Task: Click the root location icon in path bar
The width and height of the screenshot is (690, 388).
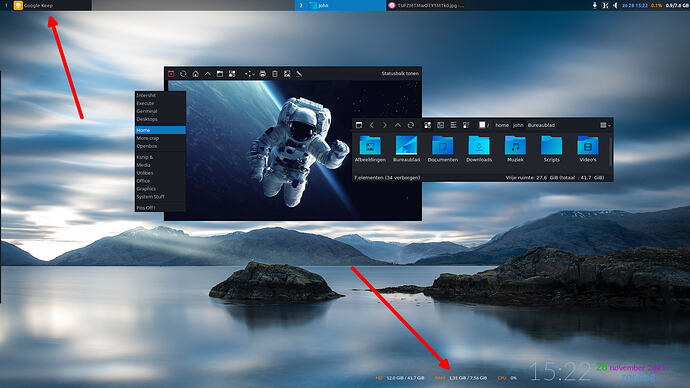Action: click(482, 125)
